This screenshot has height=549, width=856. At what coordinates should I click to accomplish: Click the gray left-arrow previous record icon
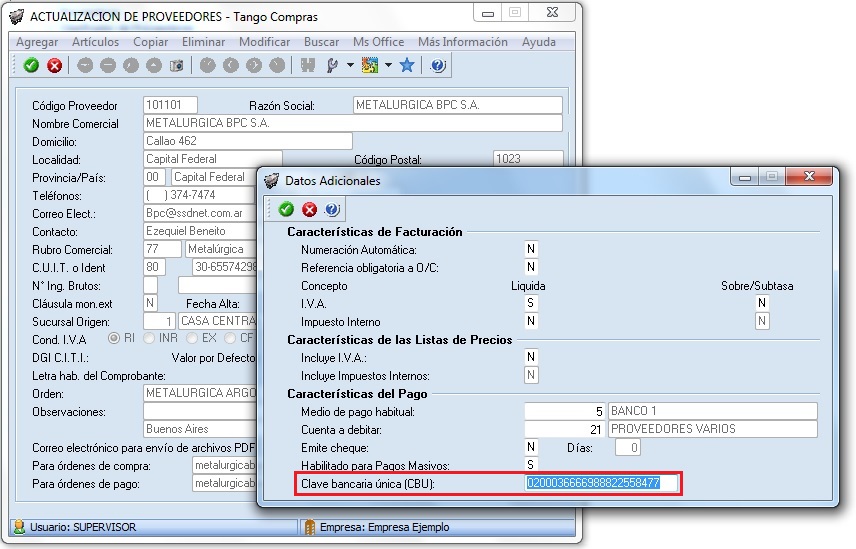tap(231, 65)
